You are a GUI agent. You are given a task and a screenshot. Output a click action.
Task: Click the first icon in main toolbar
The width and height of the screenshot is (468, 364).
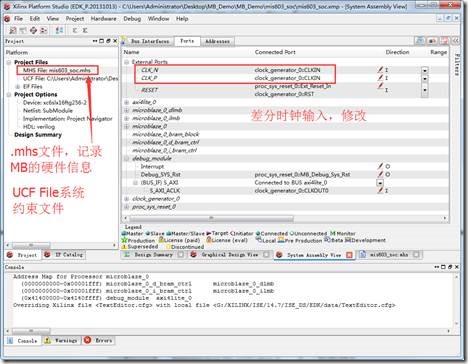(13, 30)
